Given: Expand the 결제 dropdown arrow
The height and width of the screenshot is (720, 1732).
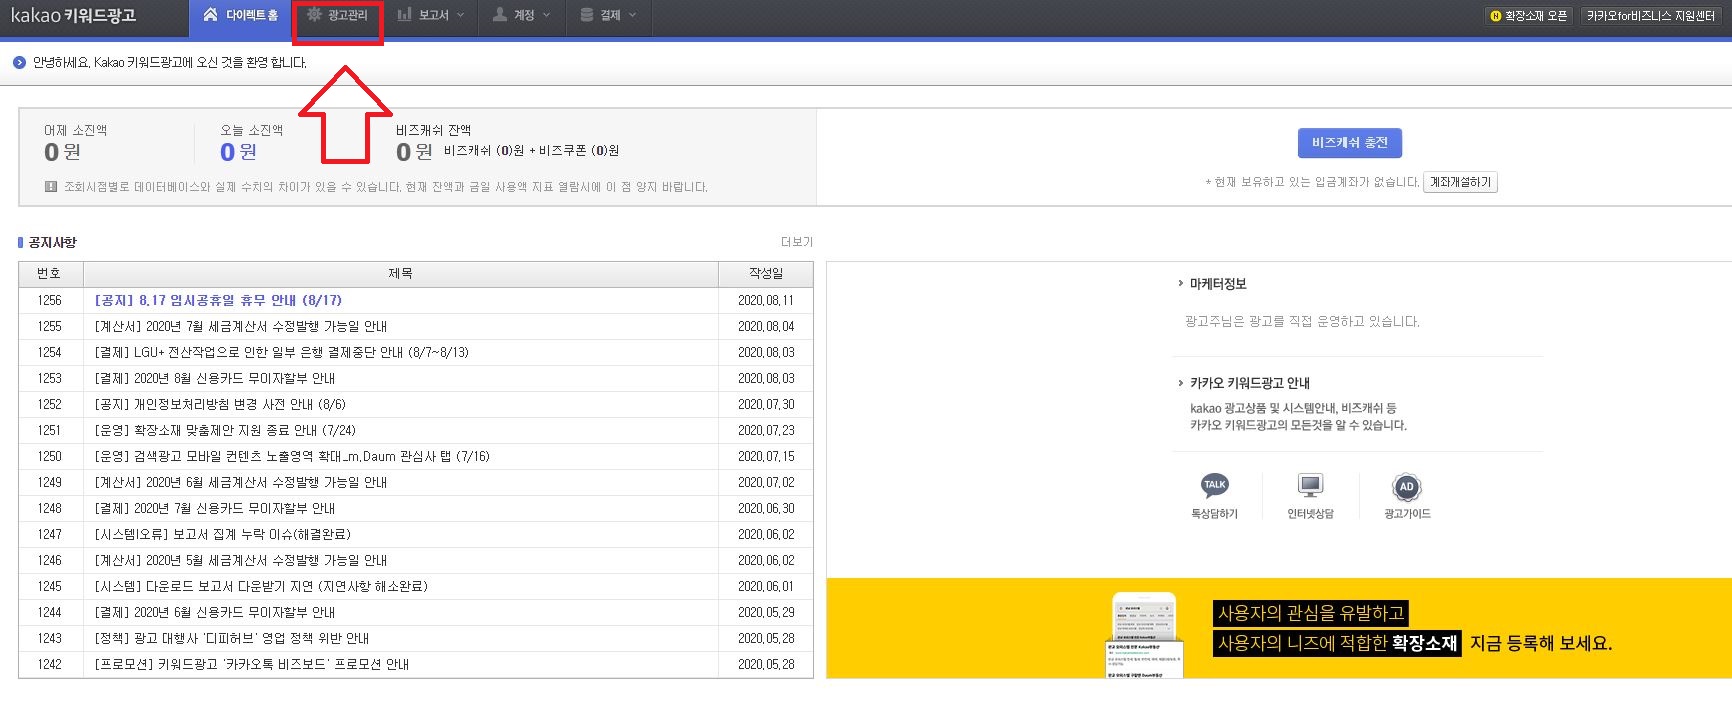Looking at the screenshot, I should click(x=632, y=16).
